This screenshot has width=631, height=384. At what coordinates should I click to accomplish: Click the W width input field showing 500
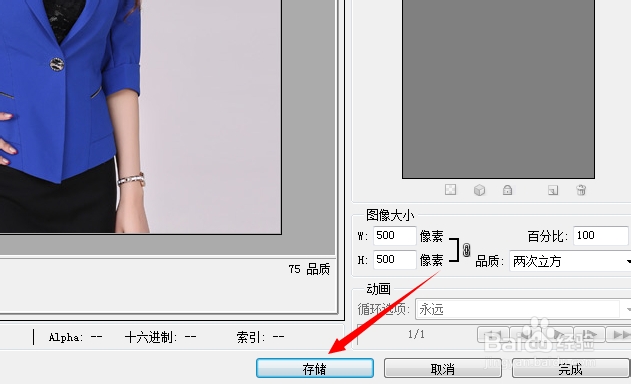tap(394, 235)
